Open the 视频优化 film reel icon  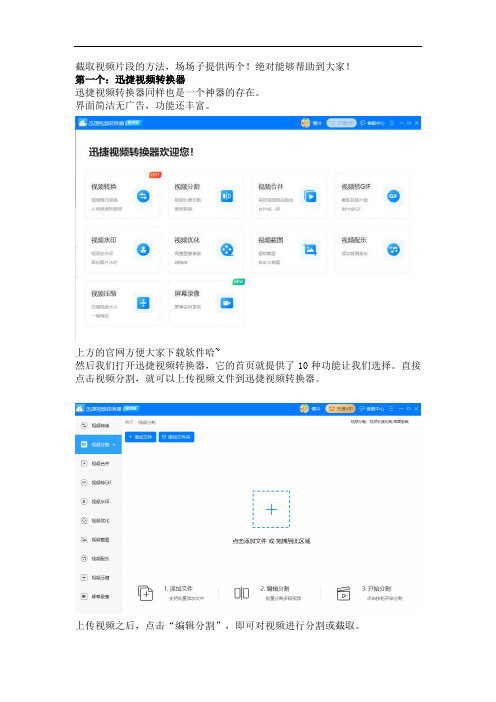point(227,249)
